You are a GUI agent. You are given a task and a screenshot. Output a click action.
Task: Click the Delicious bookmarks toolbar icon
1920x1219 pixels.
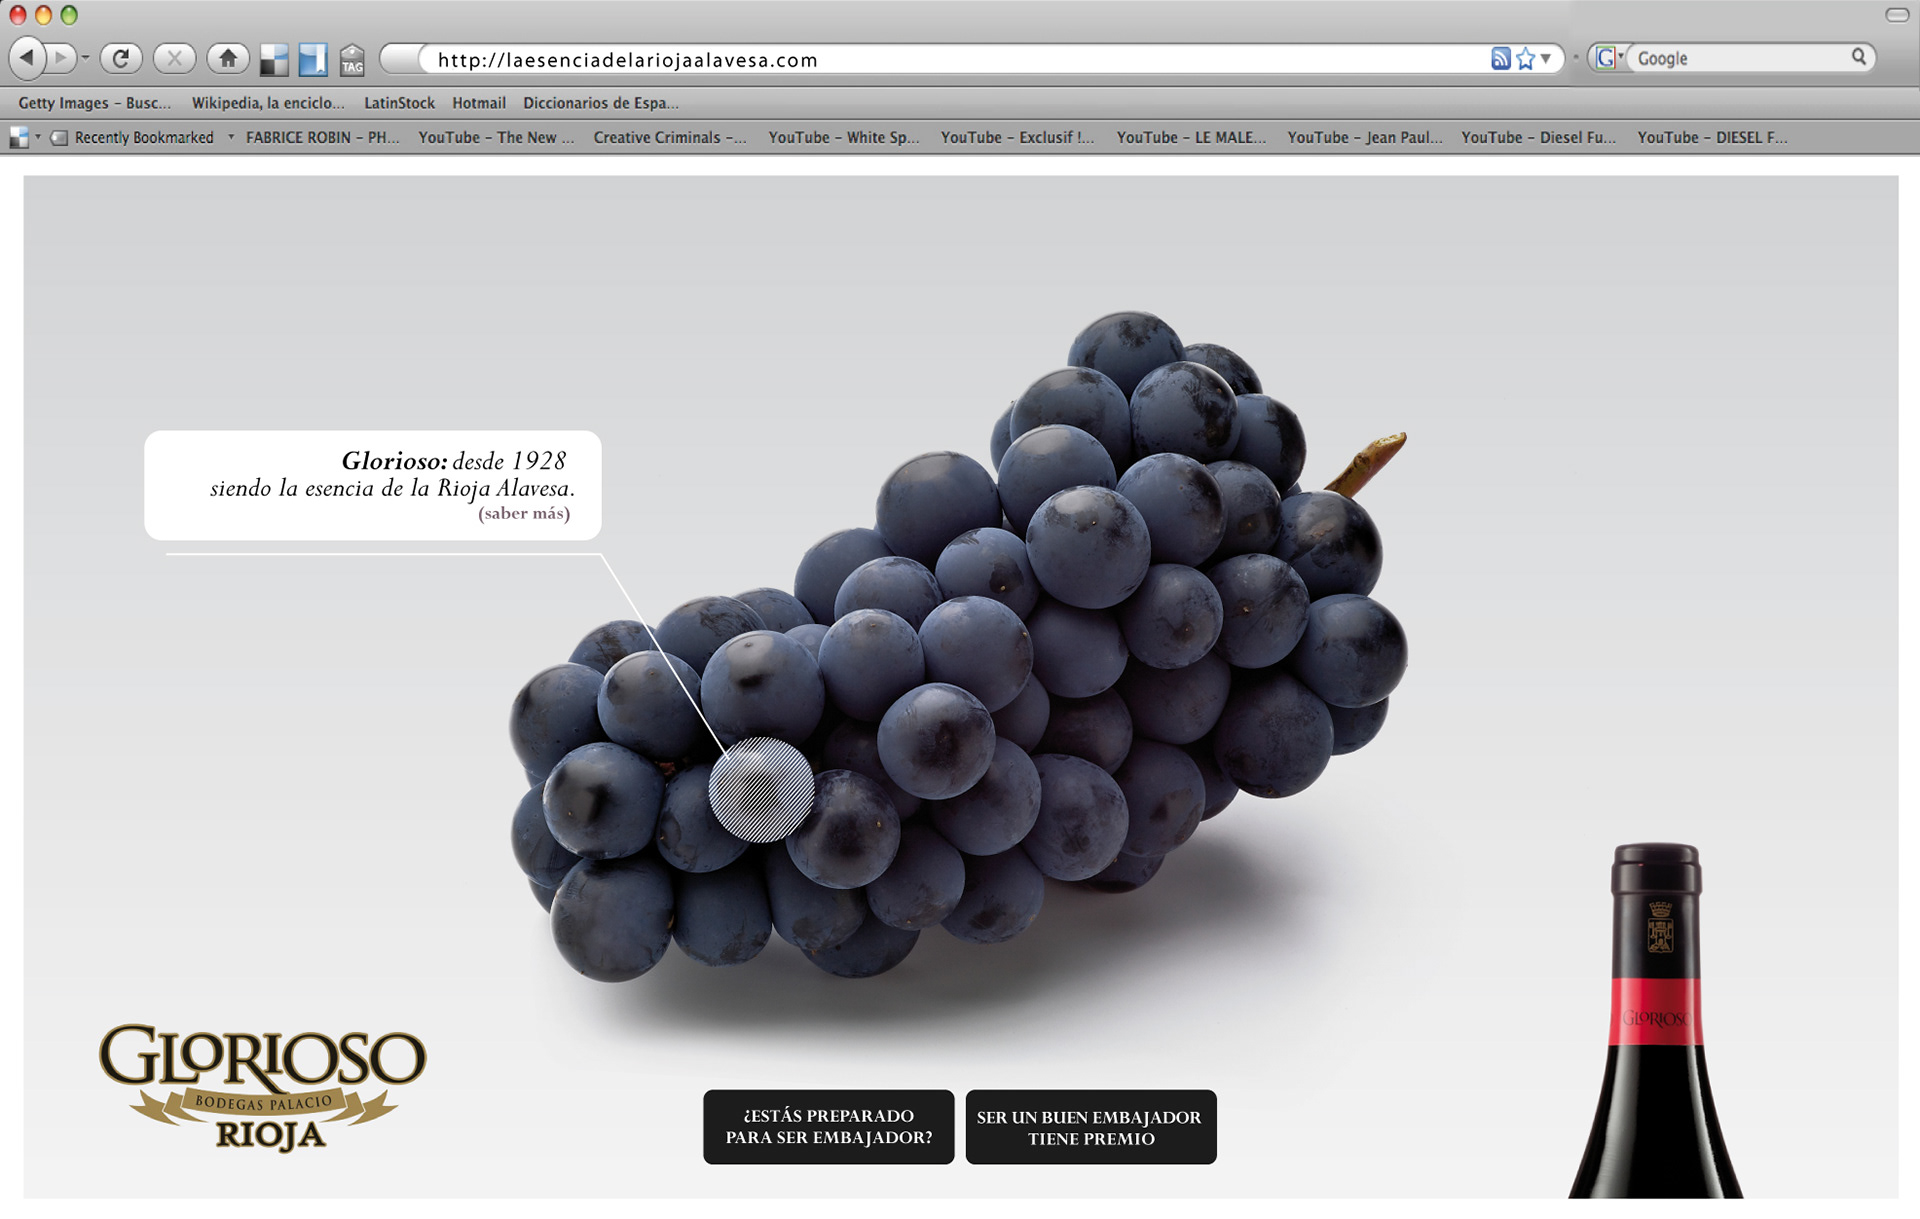click(273, 60)
